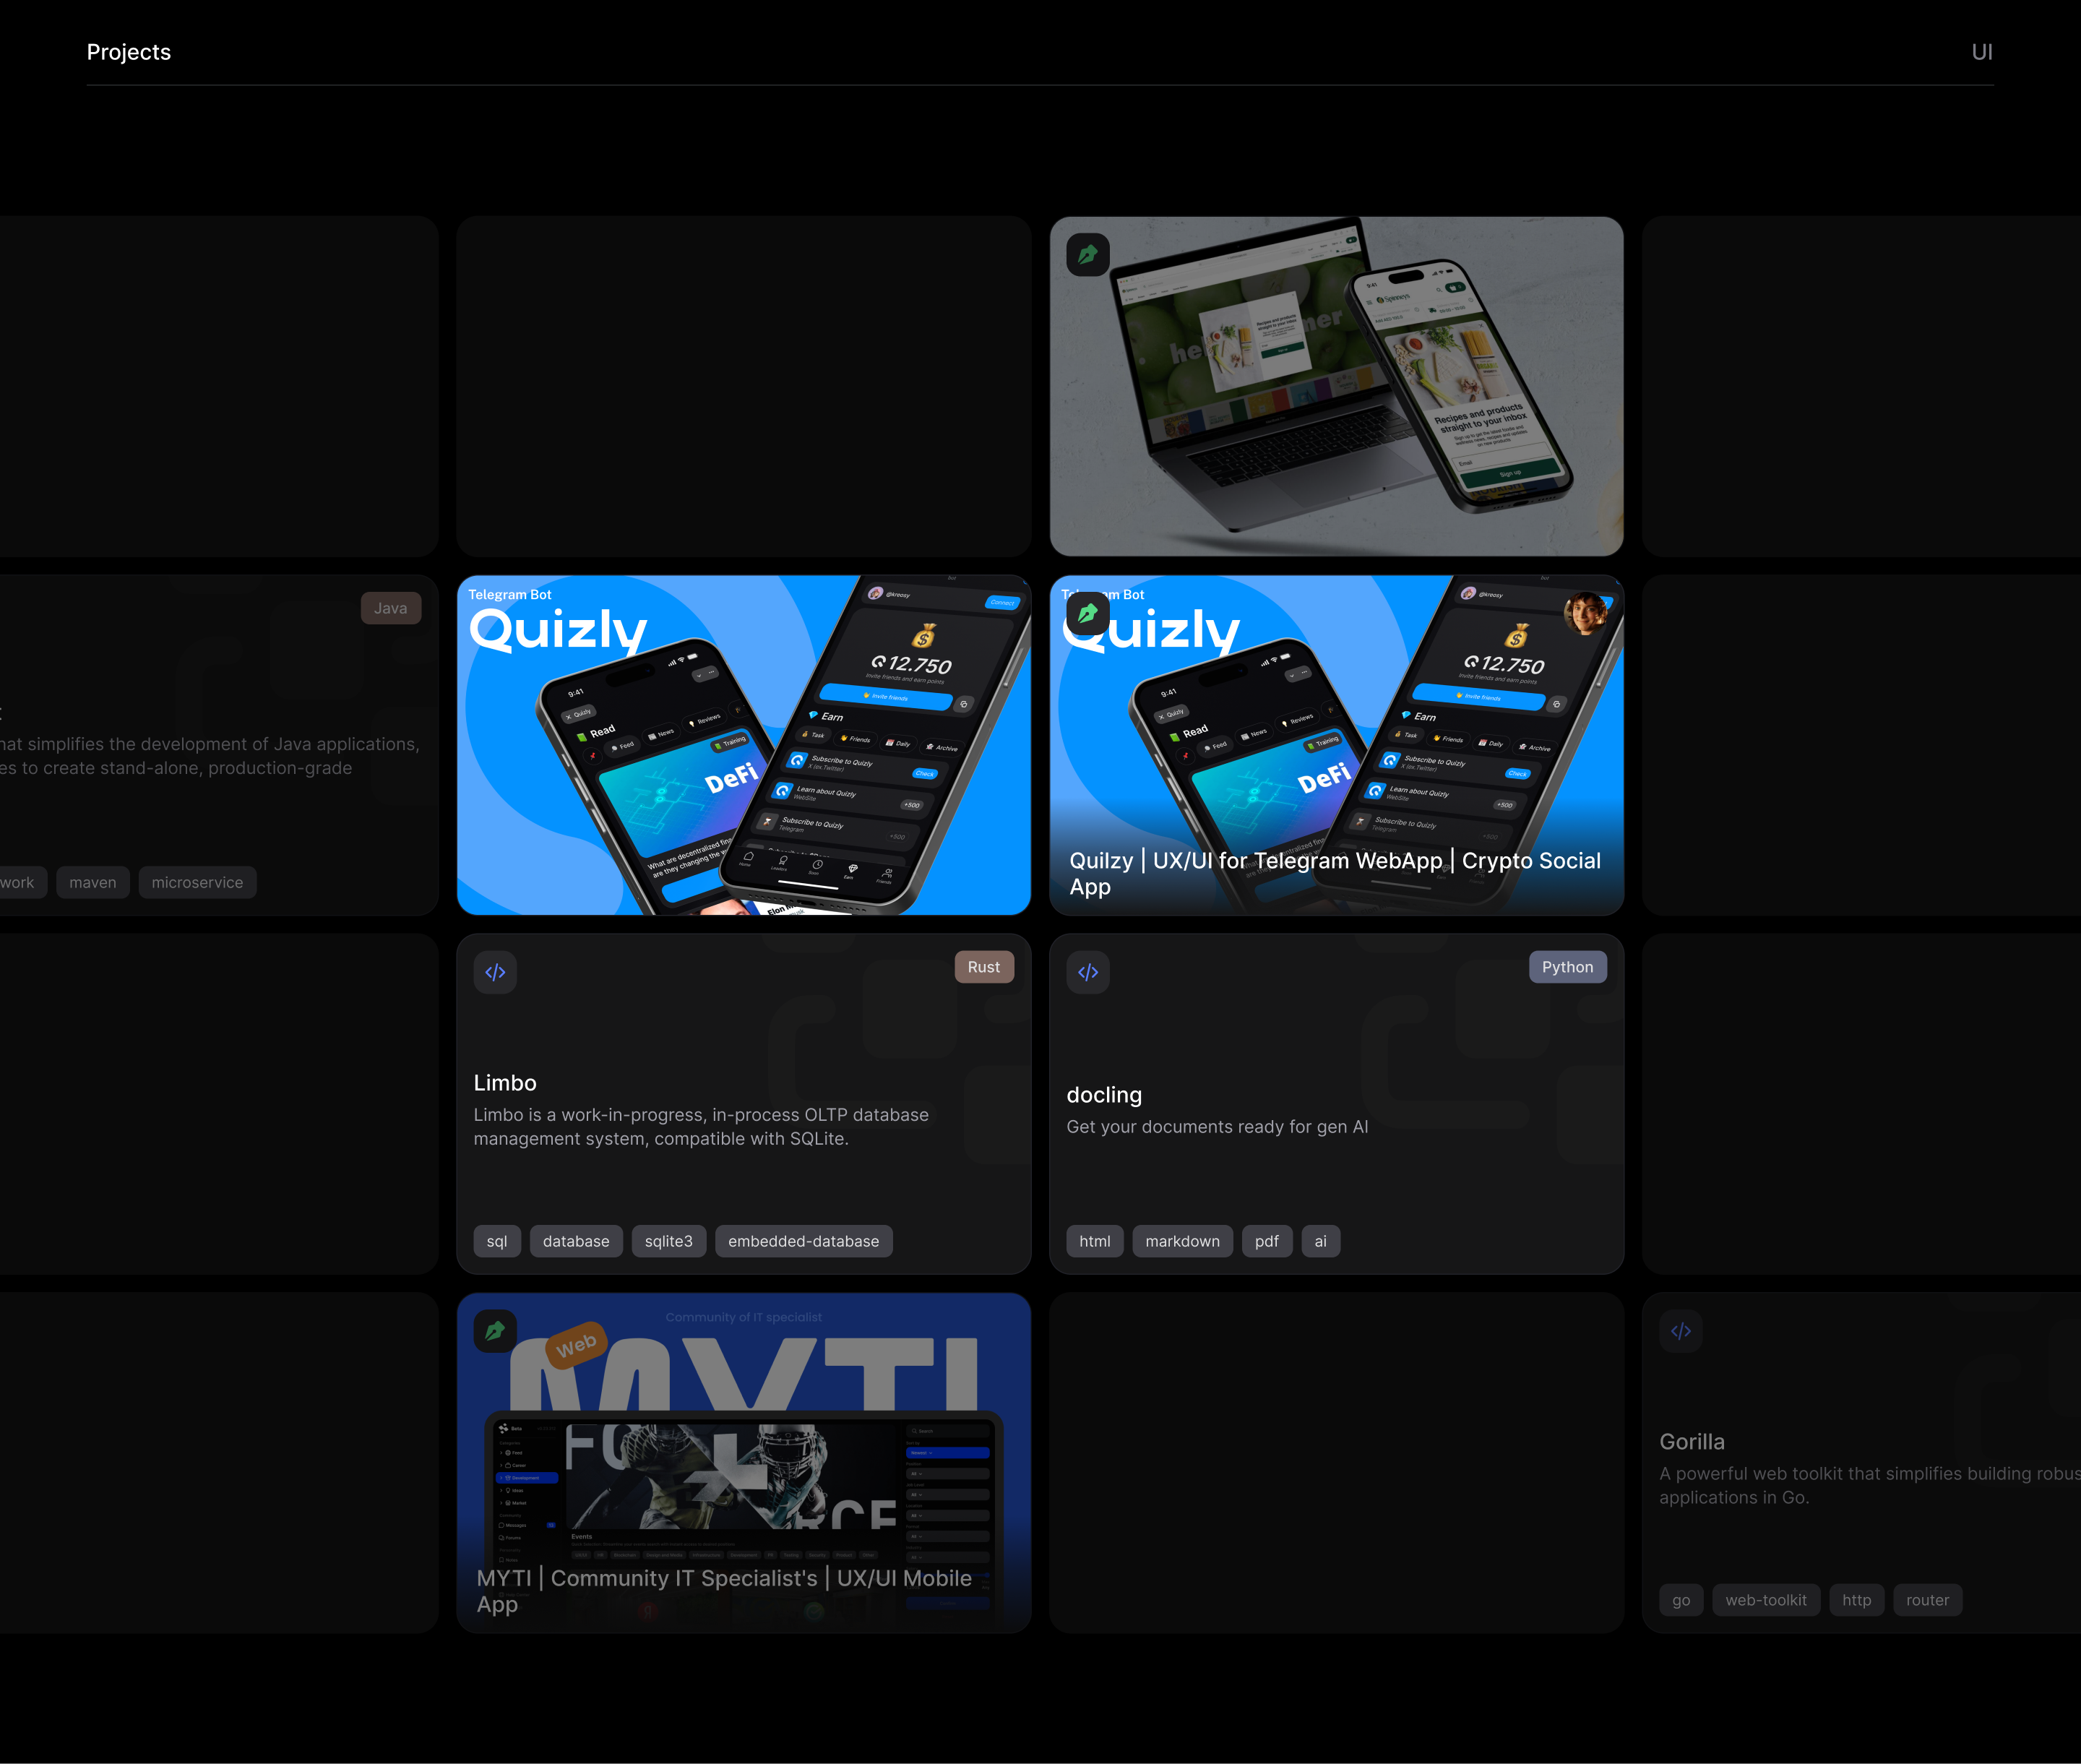Open the Projects header link
The image size is (2081, 1764).
tap(129, 52)
